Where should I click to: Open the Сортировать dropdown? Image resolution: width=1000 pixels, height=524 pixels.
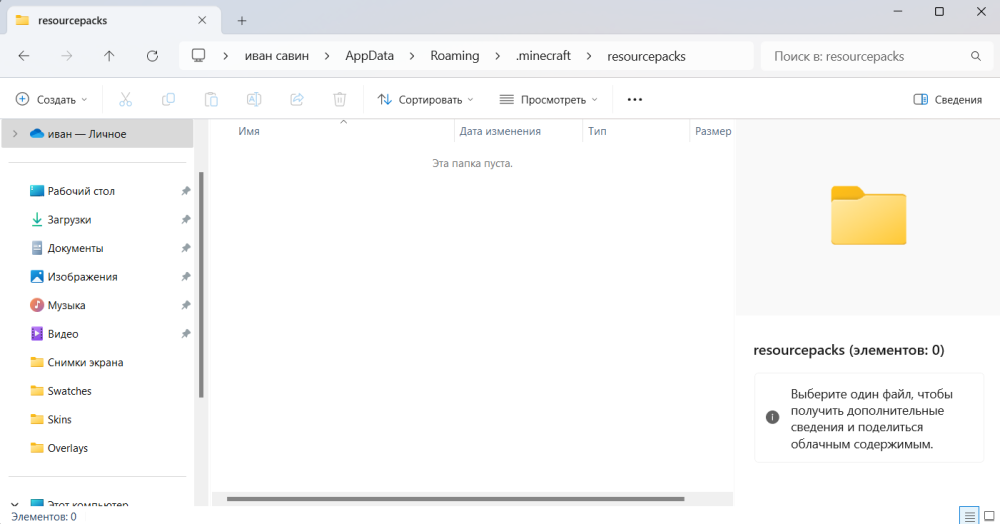[425, 99]
